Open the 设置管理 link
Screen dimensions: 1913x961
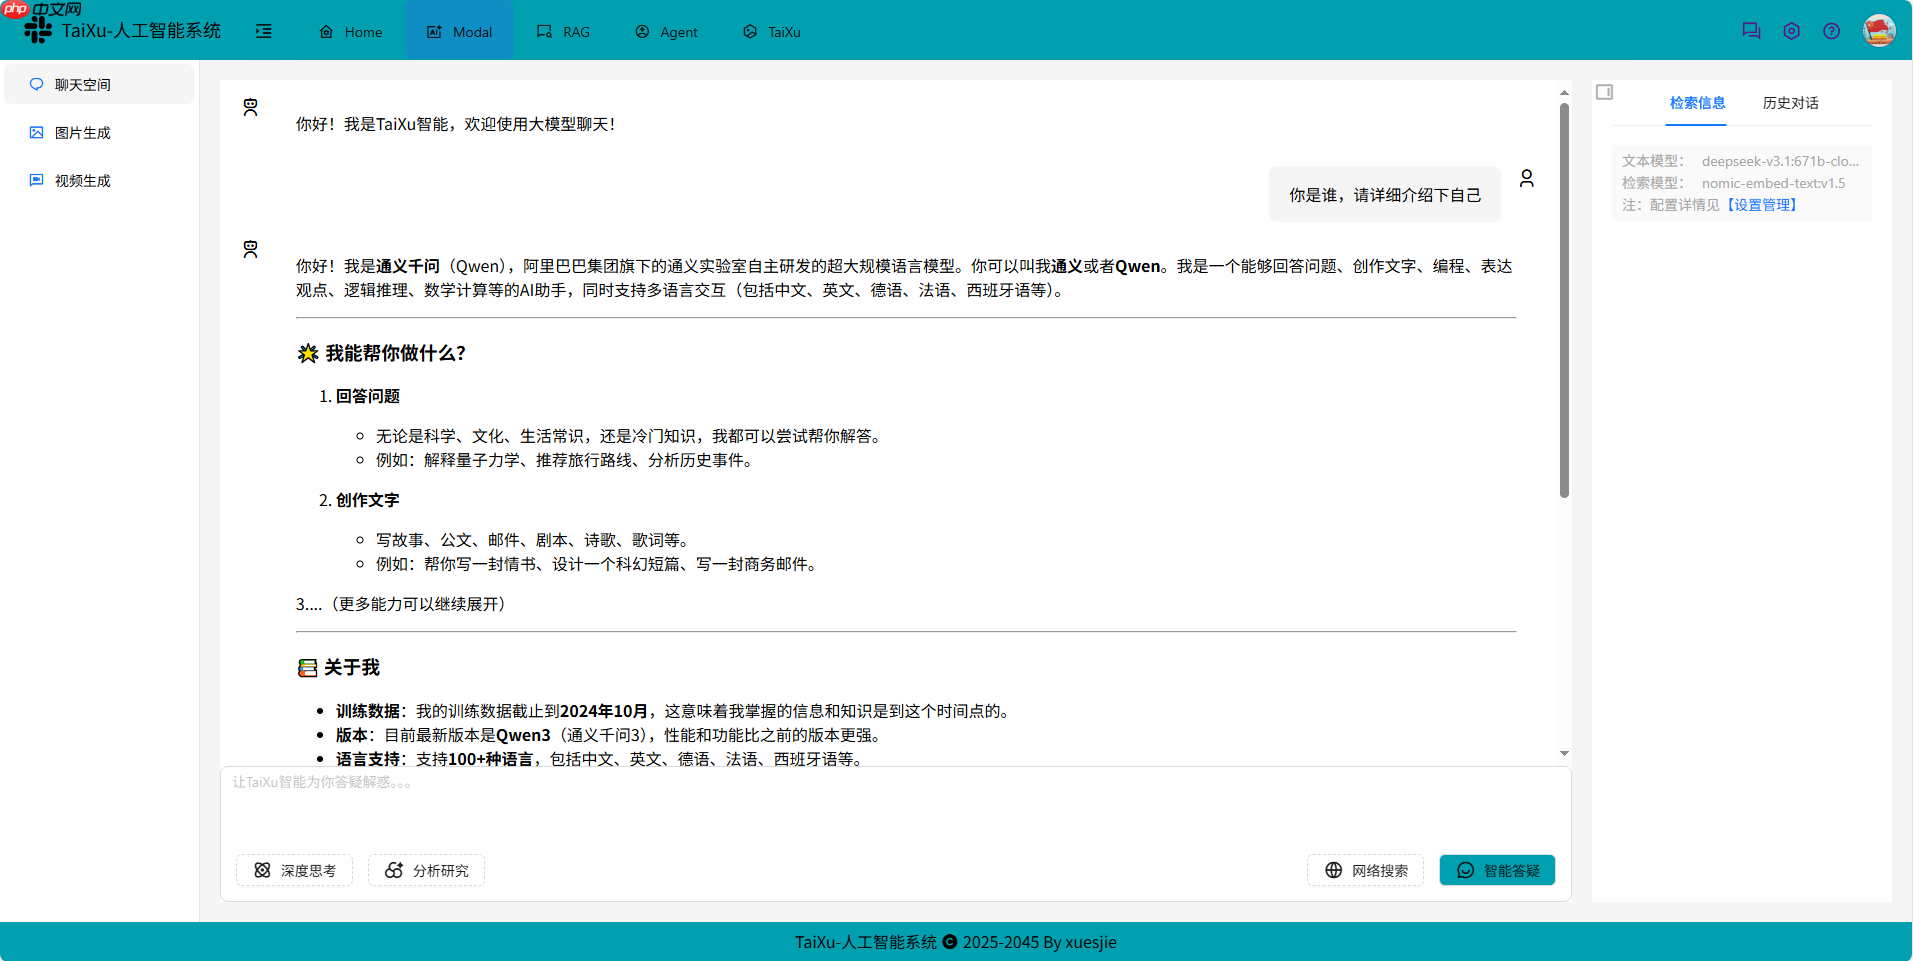[x=1763, y=204]
